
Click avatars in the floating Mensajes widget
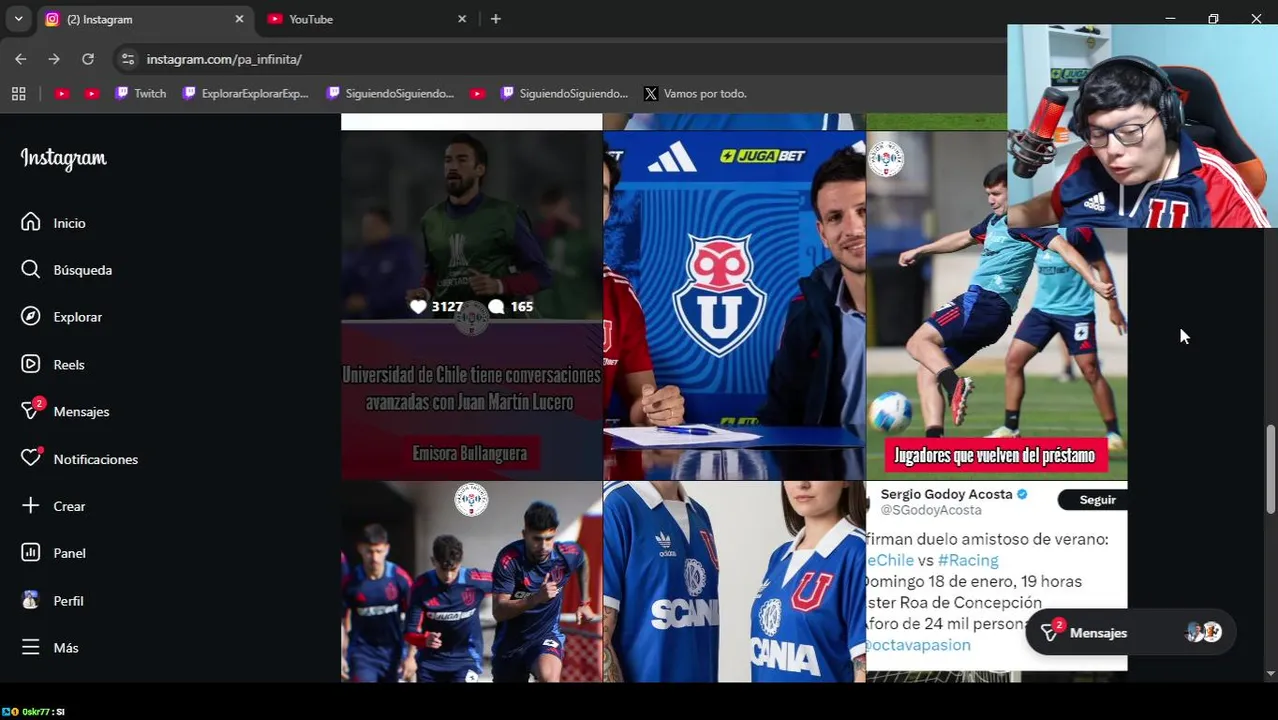[1203, 632]
